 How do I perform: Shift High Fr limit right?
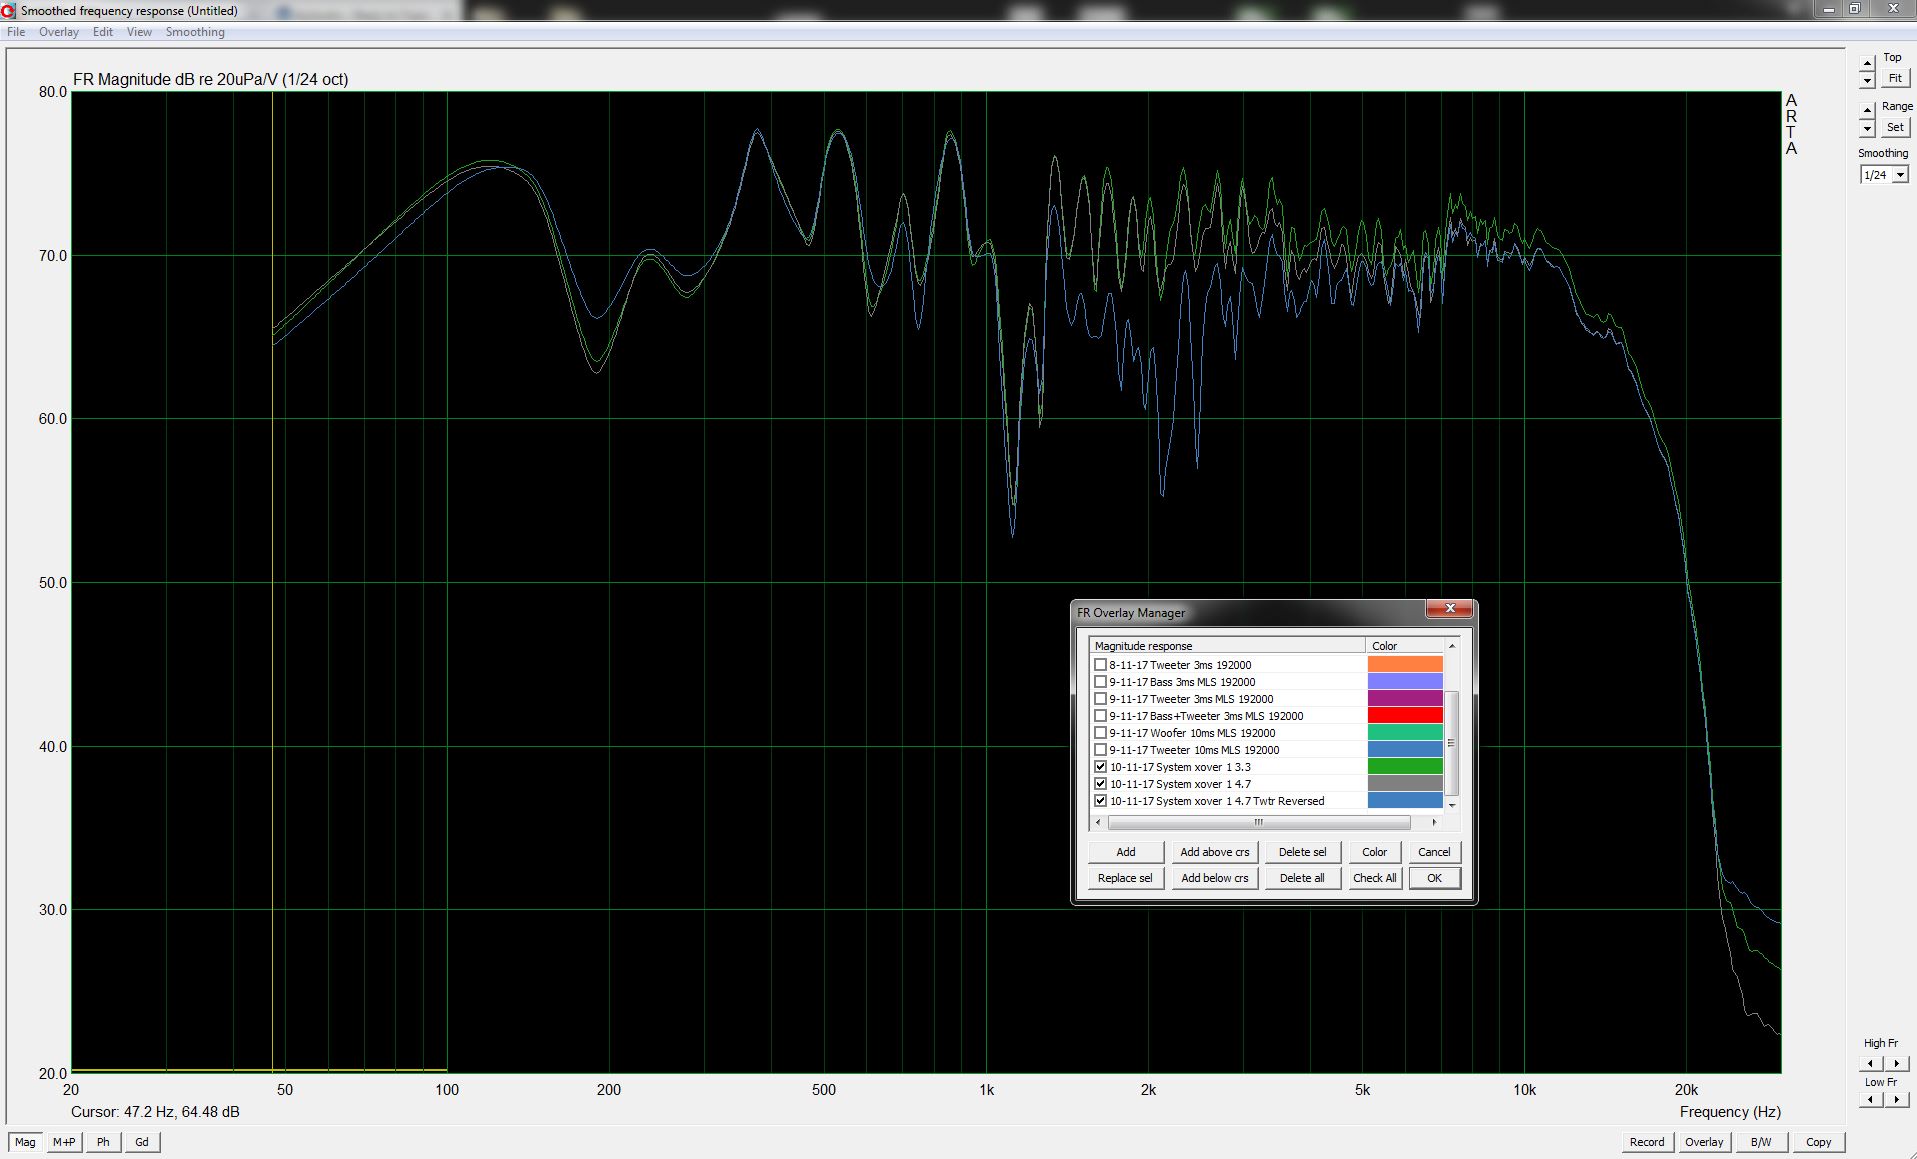[1896, 1064]
